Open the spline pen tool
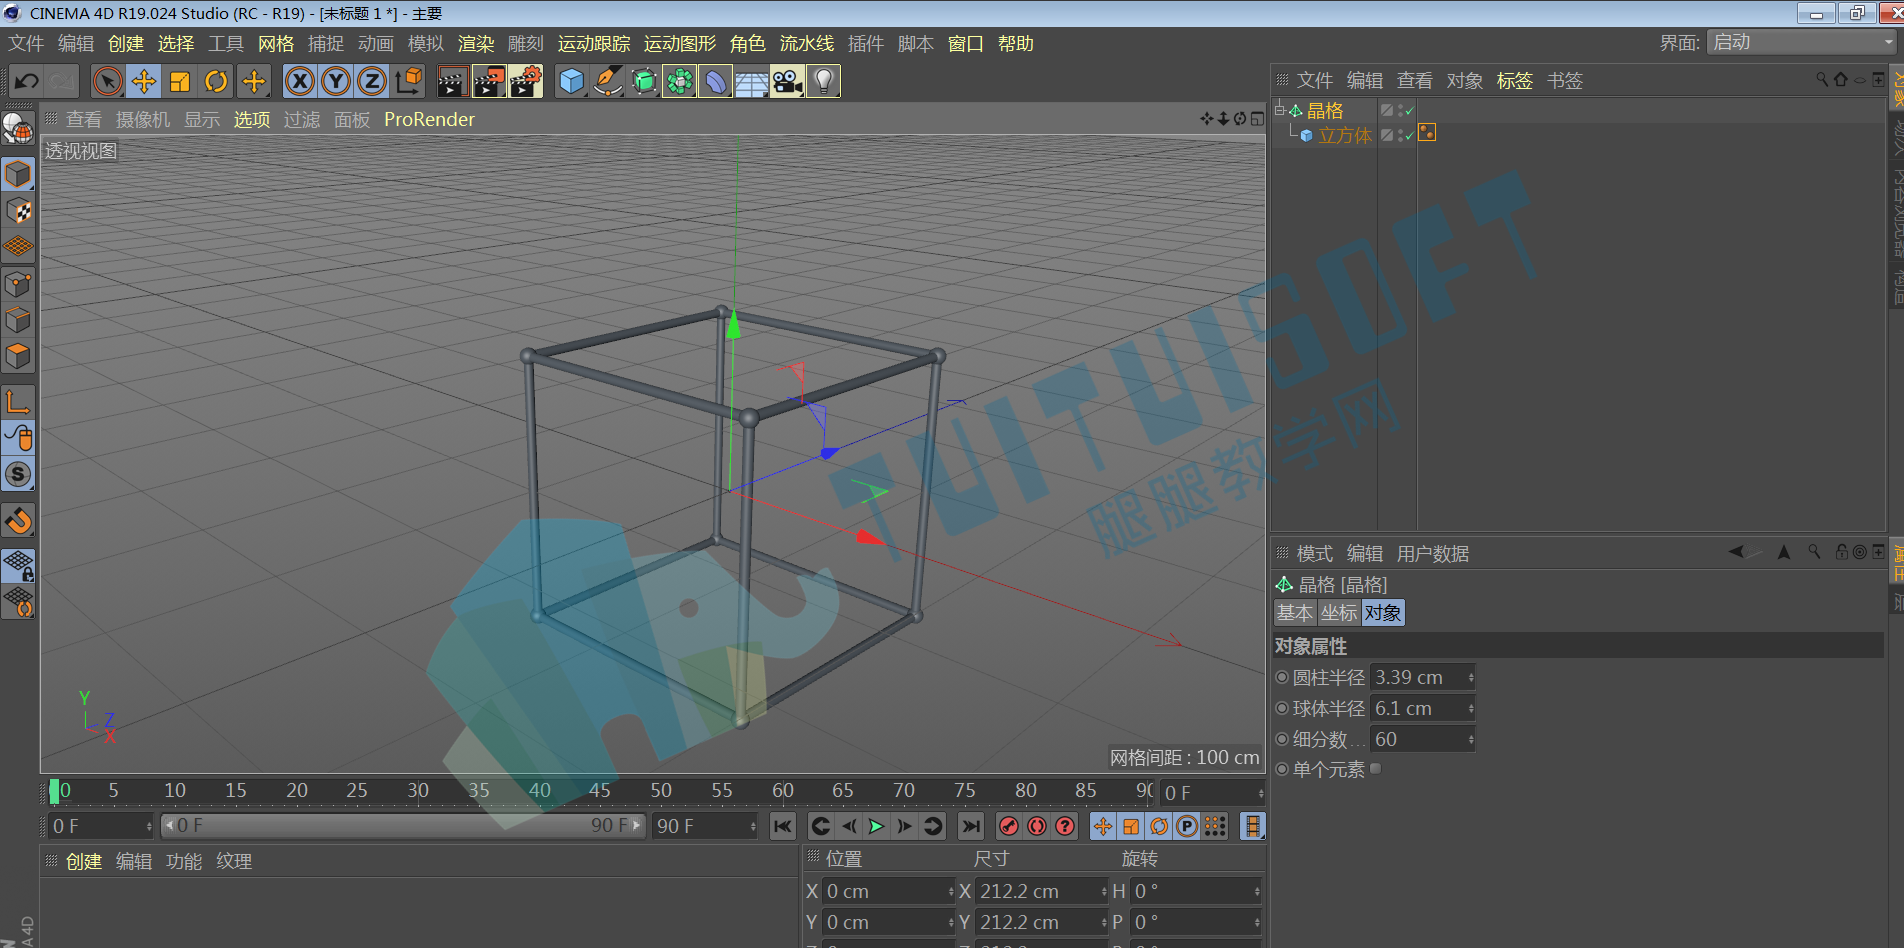Screen dimensions: 1904x948 pyautogui.click(x=607, y=82)
